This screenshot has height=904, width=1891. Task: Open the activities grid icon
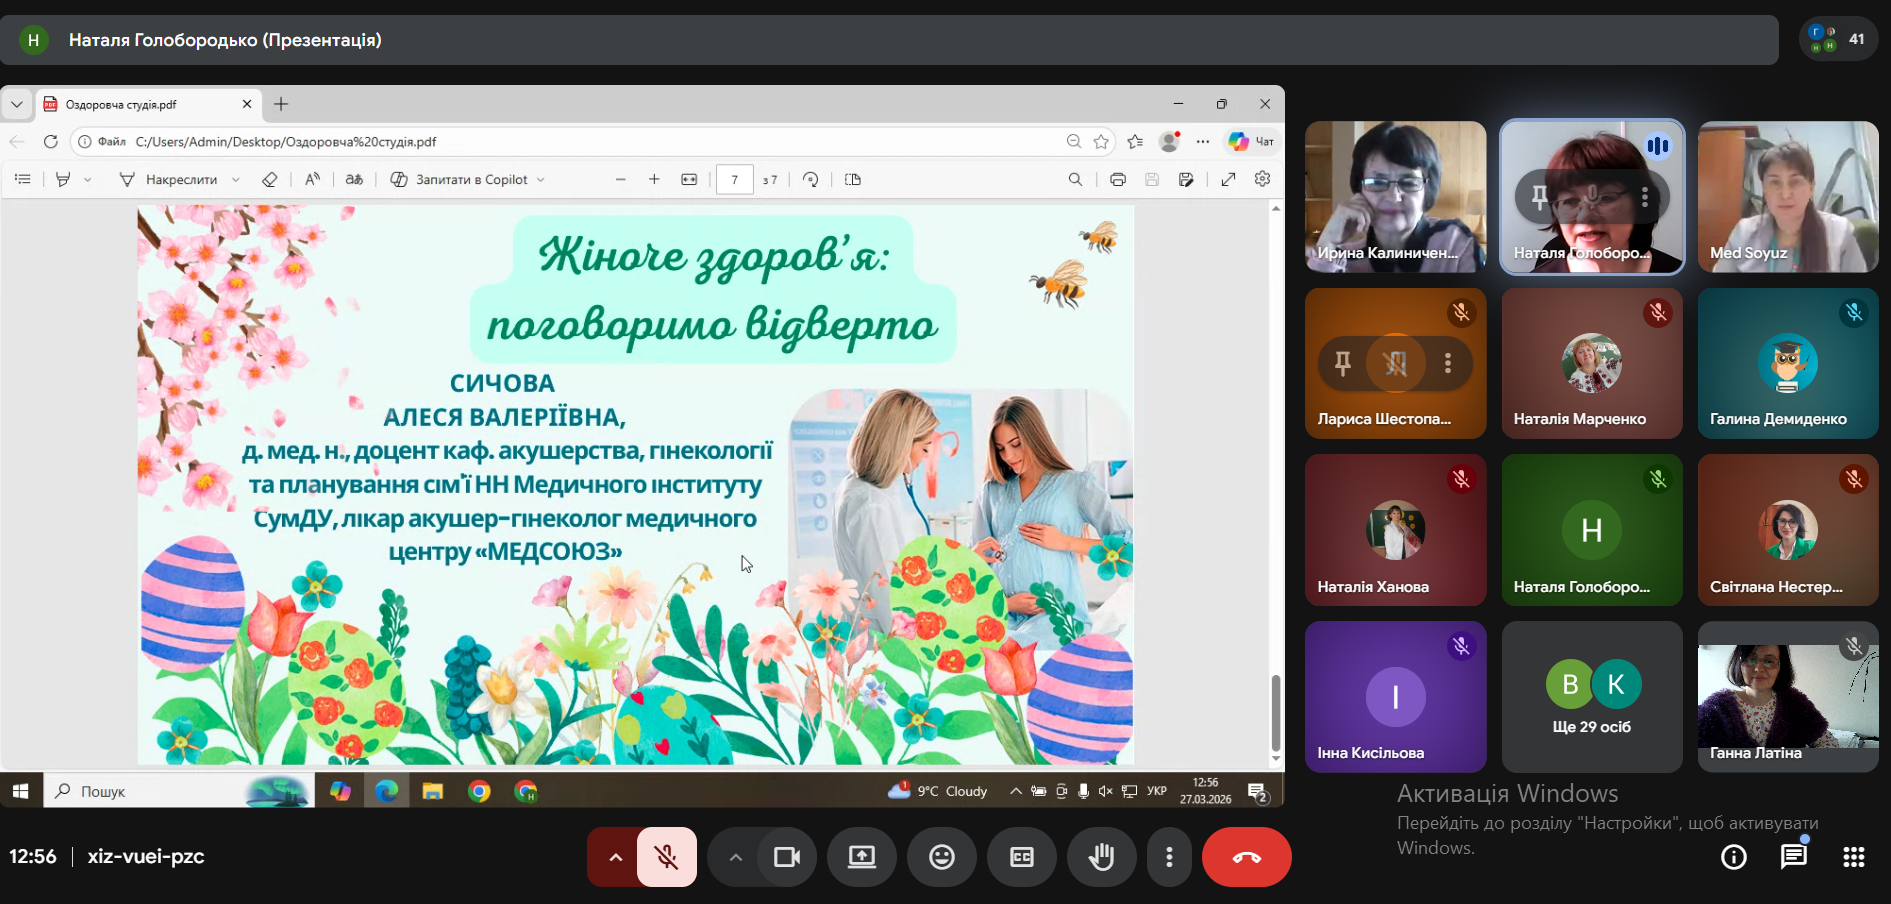click(x=1853, y=857)
